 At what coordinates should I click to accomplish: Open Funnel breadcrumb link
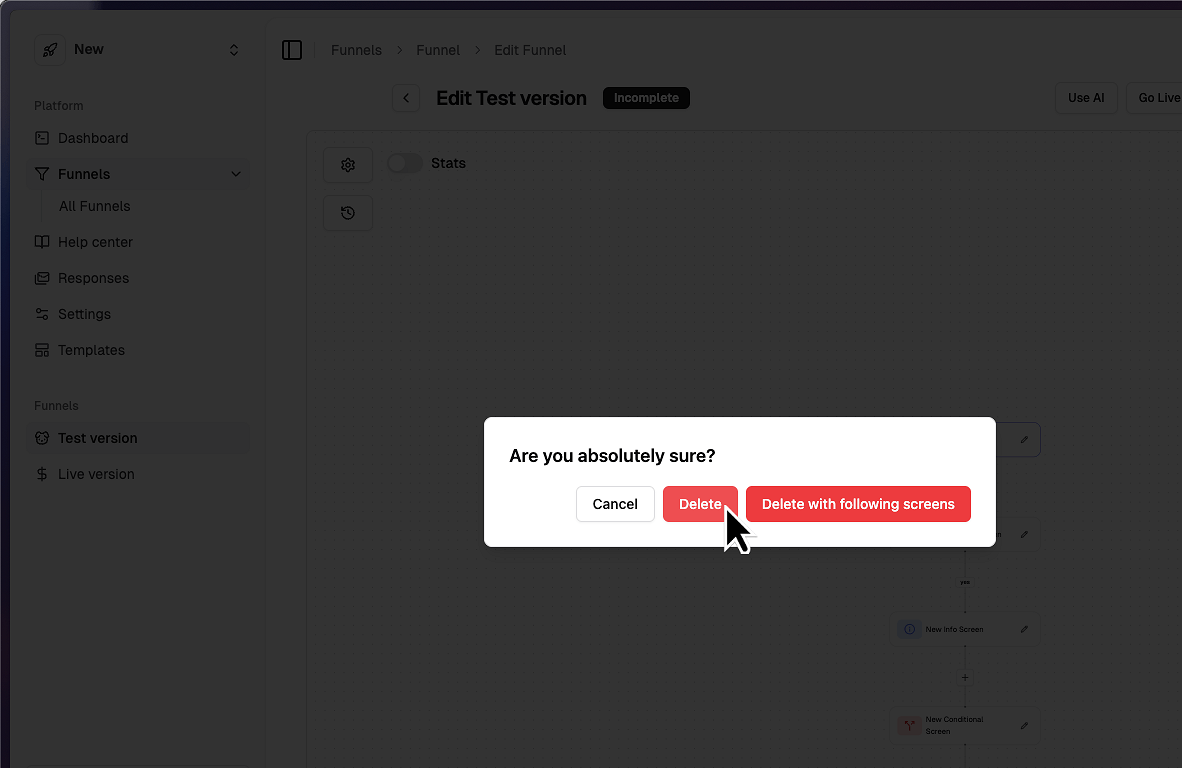(x=438, y=50)
